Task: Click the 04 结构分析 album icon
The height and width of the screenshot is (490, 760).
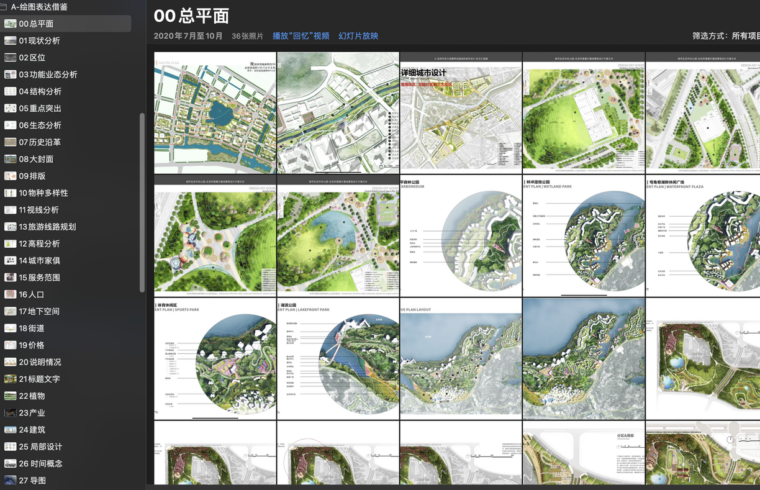Action: pos(10,92)
